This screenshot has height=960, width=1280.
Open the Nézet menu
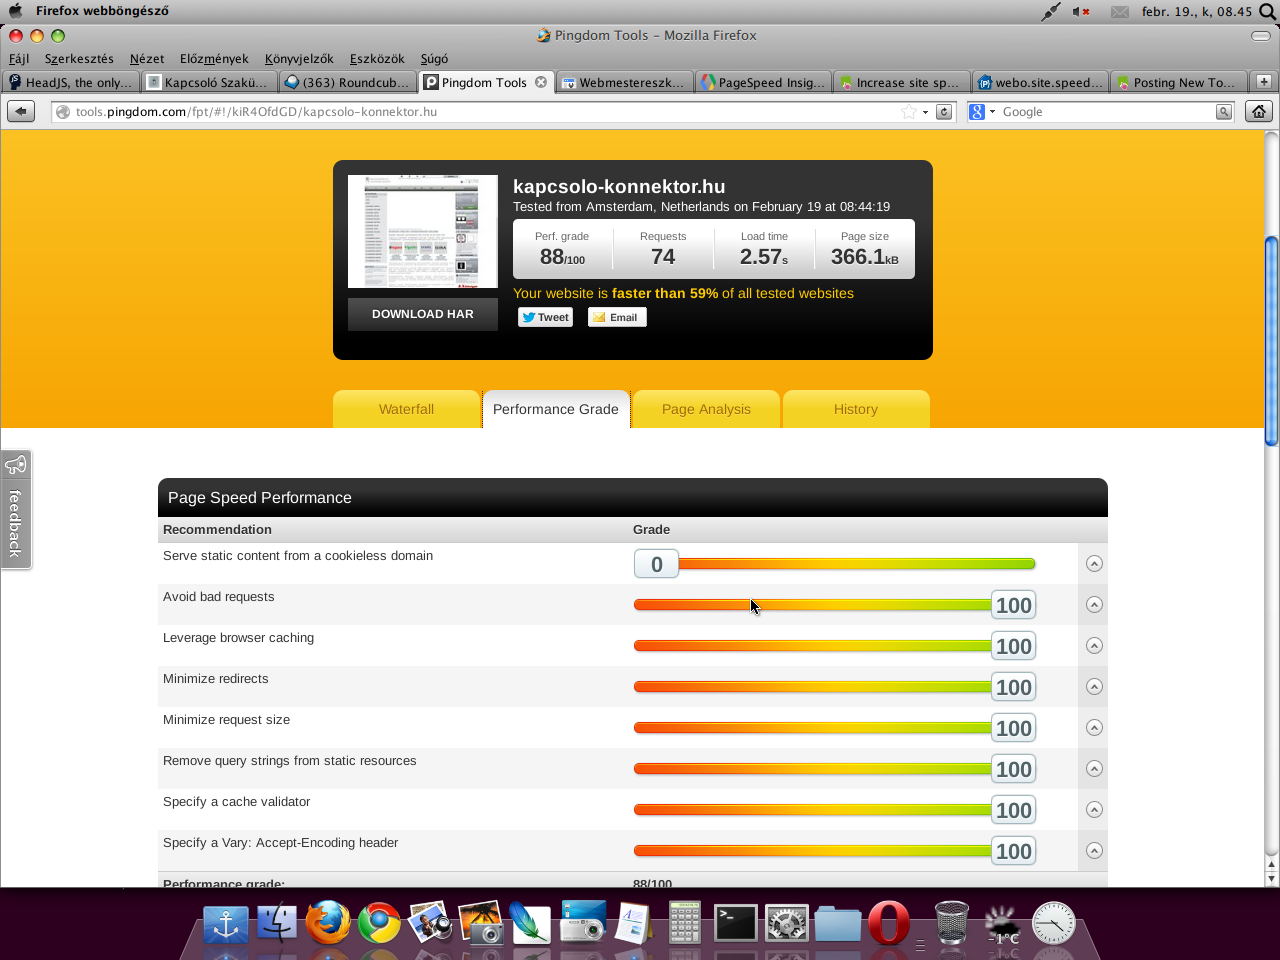[x=147, y=59]
